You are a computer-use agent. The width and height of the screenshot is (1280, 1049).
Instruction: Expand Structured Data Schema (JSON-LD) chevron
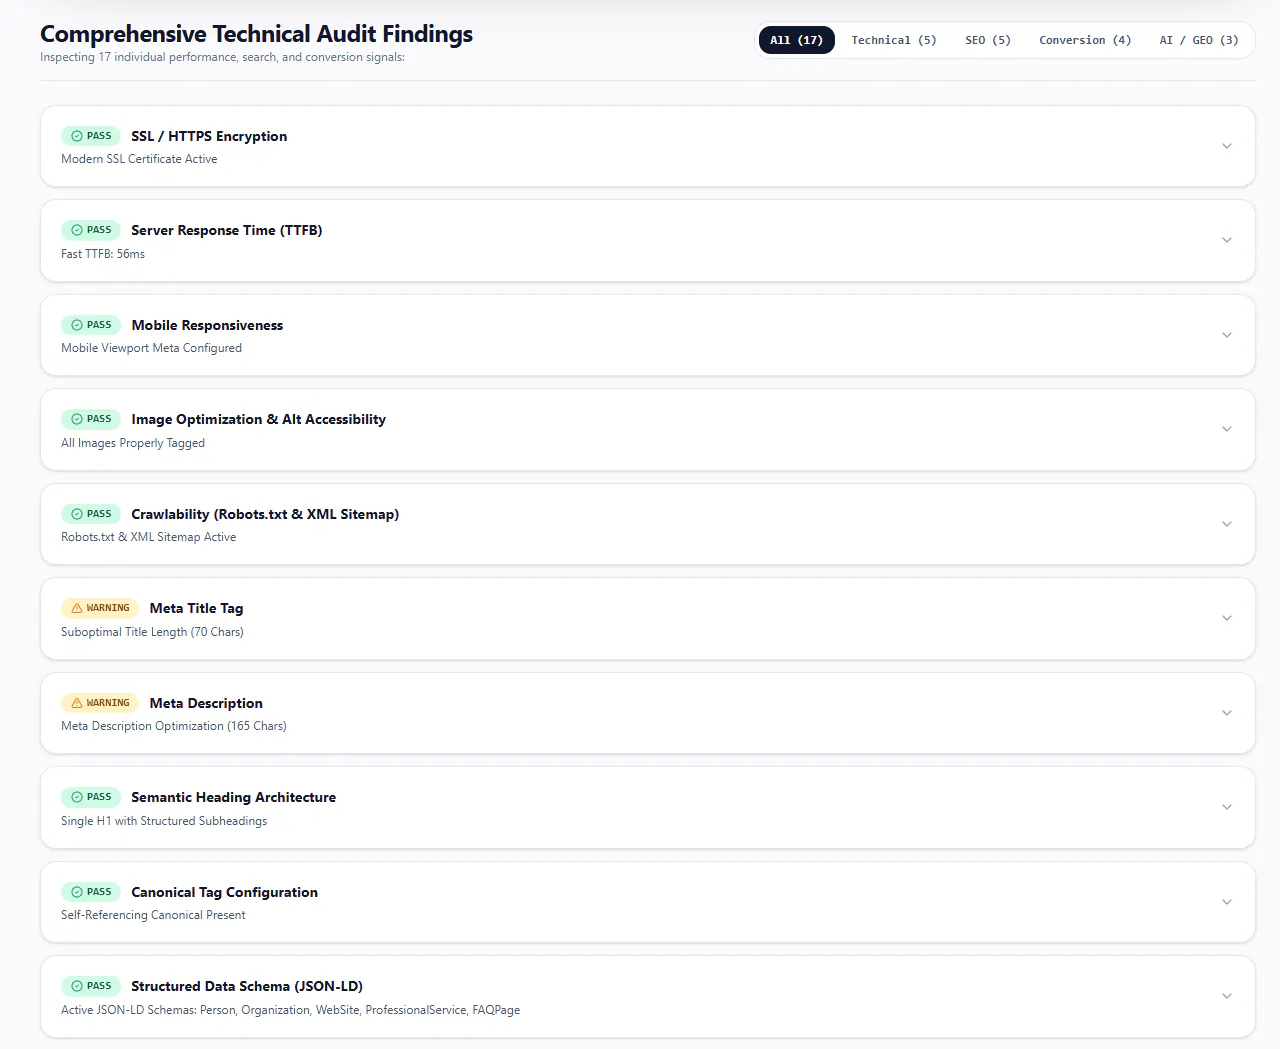pyautogui.click(x=1227, y=996)
